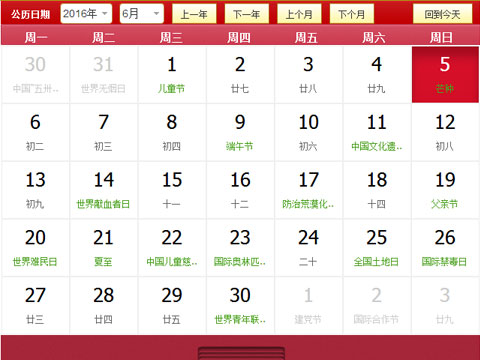480x360 pixels.
Task: Click the 上一年 button
Action: [194, 14]
